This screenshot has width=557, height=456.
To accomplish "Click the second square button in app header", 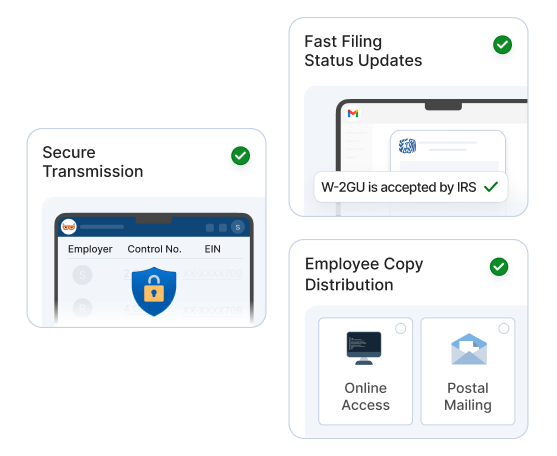I will point(223,228).
